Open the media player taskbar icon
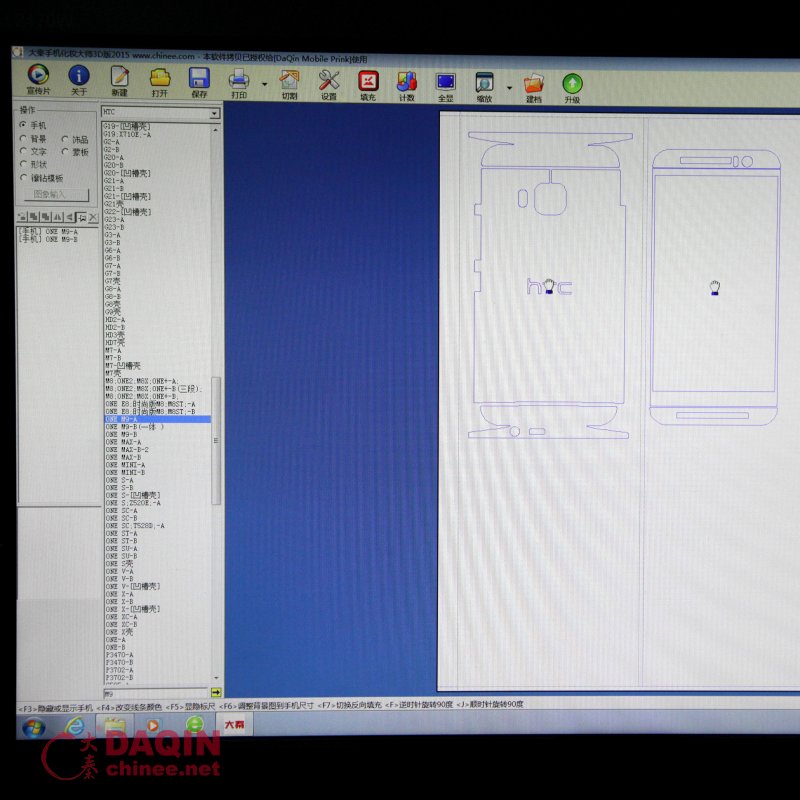 [x=153, y=724]
